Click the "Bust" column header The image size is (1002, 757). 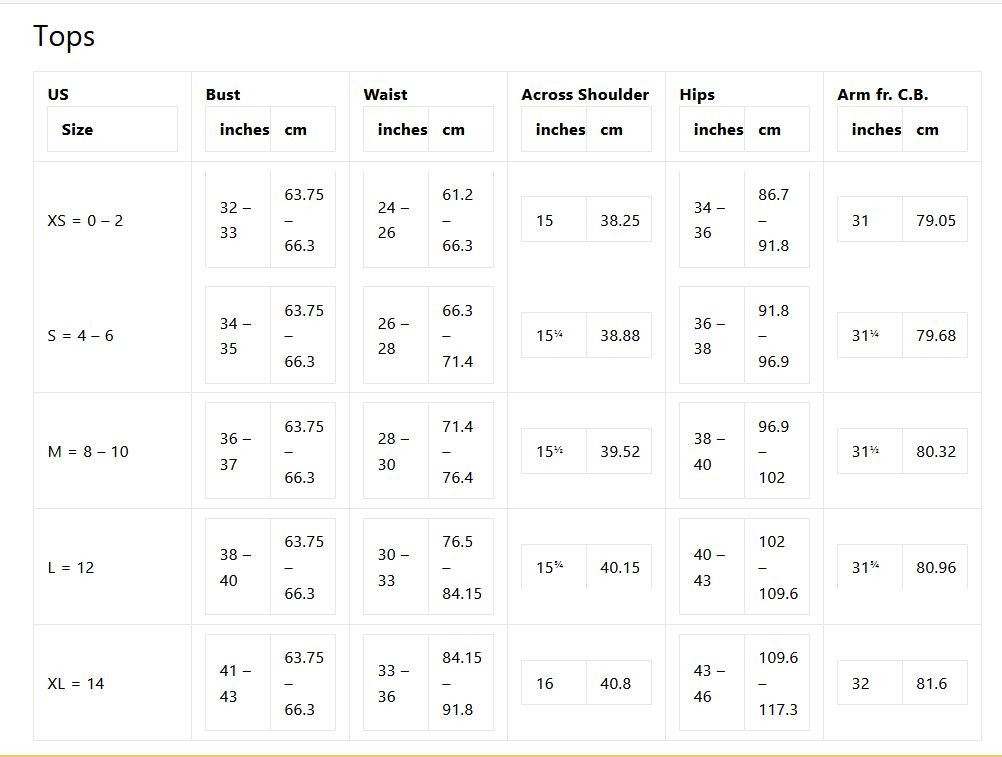pyautogui.click(x=223, y=94)
